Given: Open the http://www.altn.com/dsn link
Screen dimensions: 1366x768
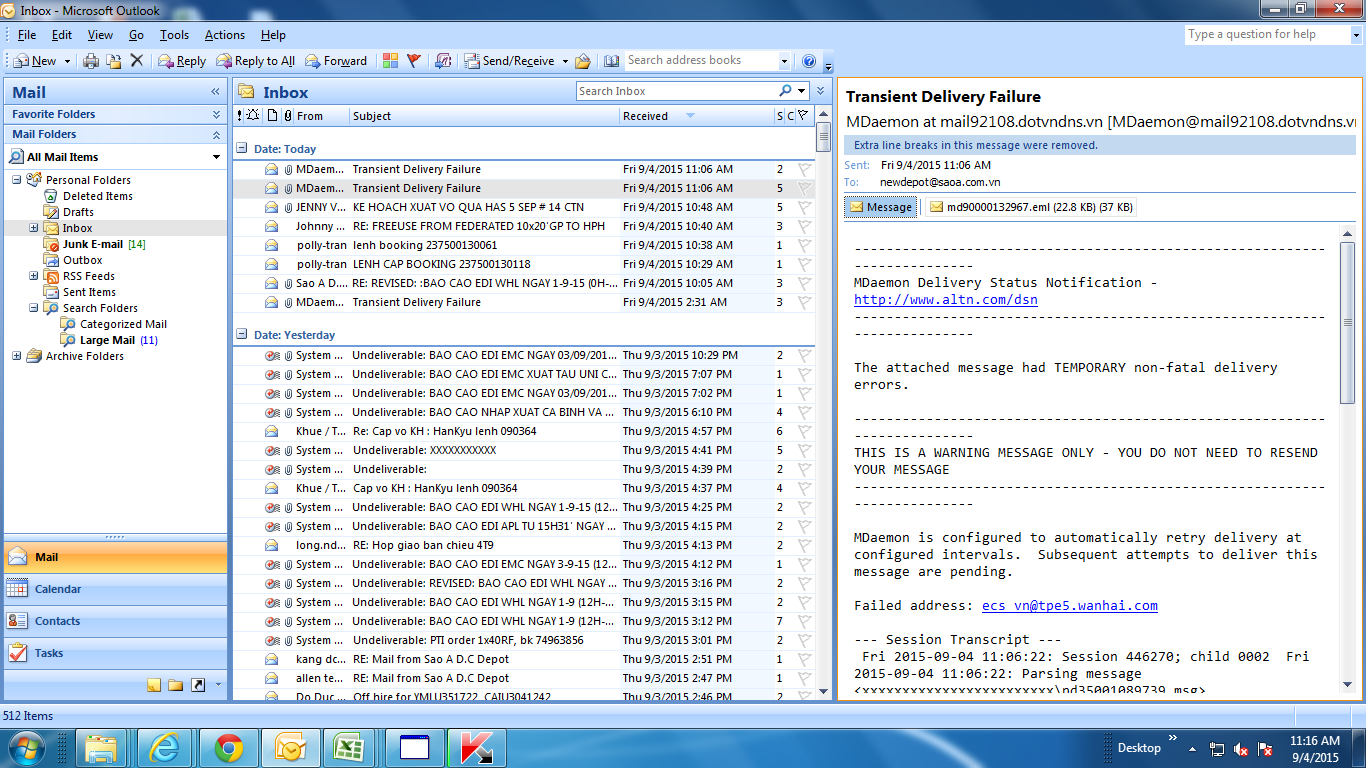Looking at the screenshot, I should pos(946,299).
